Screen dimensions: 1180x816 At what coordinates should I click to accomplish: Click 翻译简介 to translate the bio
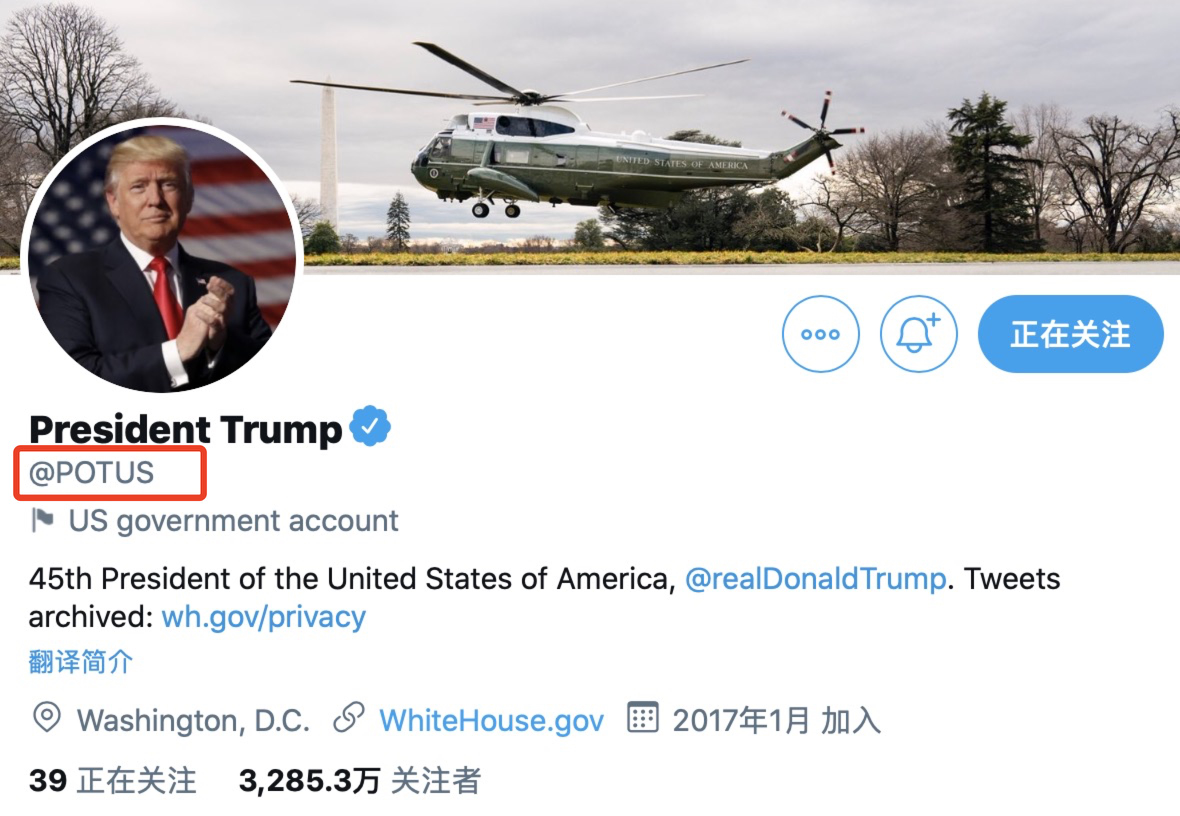(x=81, y=662)
